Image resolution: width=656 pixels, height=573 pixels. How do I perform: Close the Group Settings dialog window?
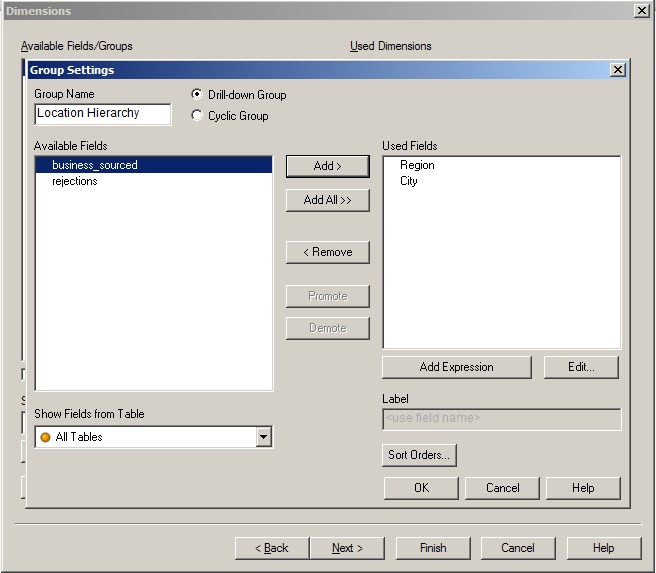point(618,70)
